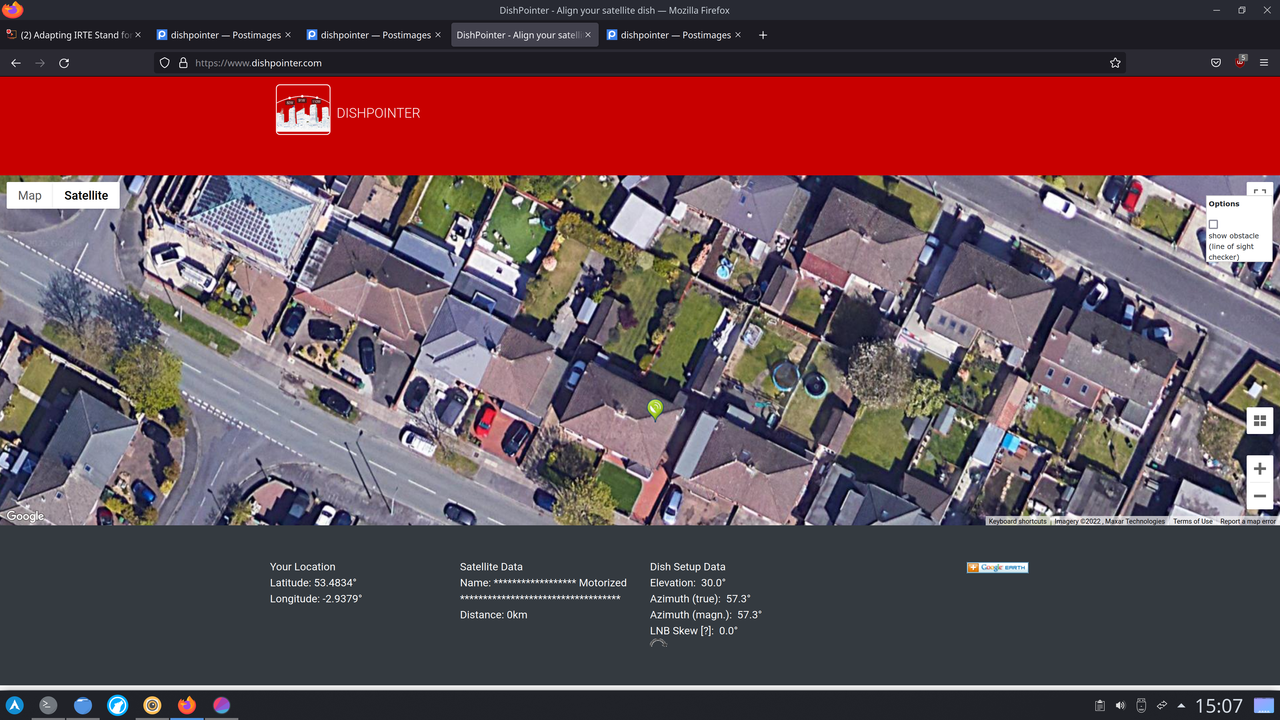This screenshot has height=720, width=1280.
Task: Click the DishPointer logo image
Action: point(303,109)
